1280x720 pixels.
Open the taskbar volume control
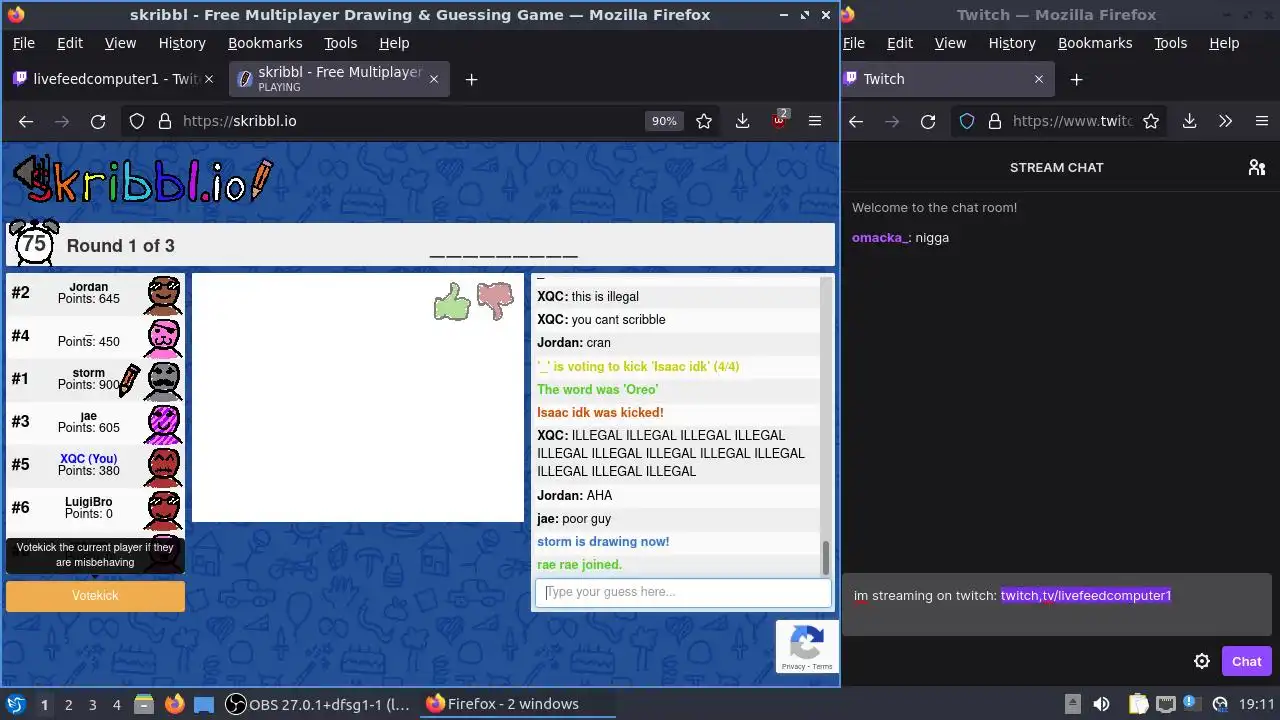[1101, 704]
